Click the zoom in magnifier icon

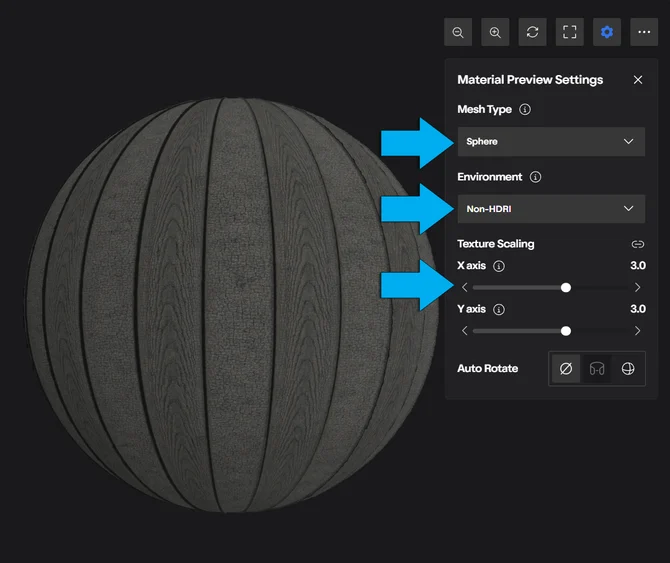point(495,32)
